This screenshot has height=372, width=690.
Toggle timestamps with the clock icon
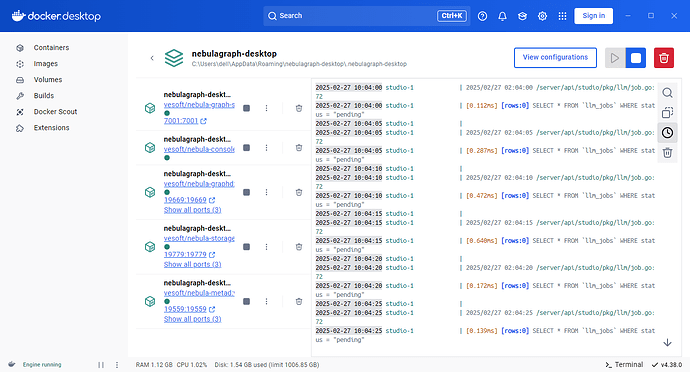(x=668, y=133)
